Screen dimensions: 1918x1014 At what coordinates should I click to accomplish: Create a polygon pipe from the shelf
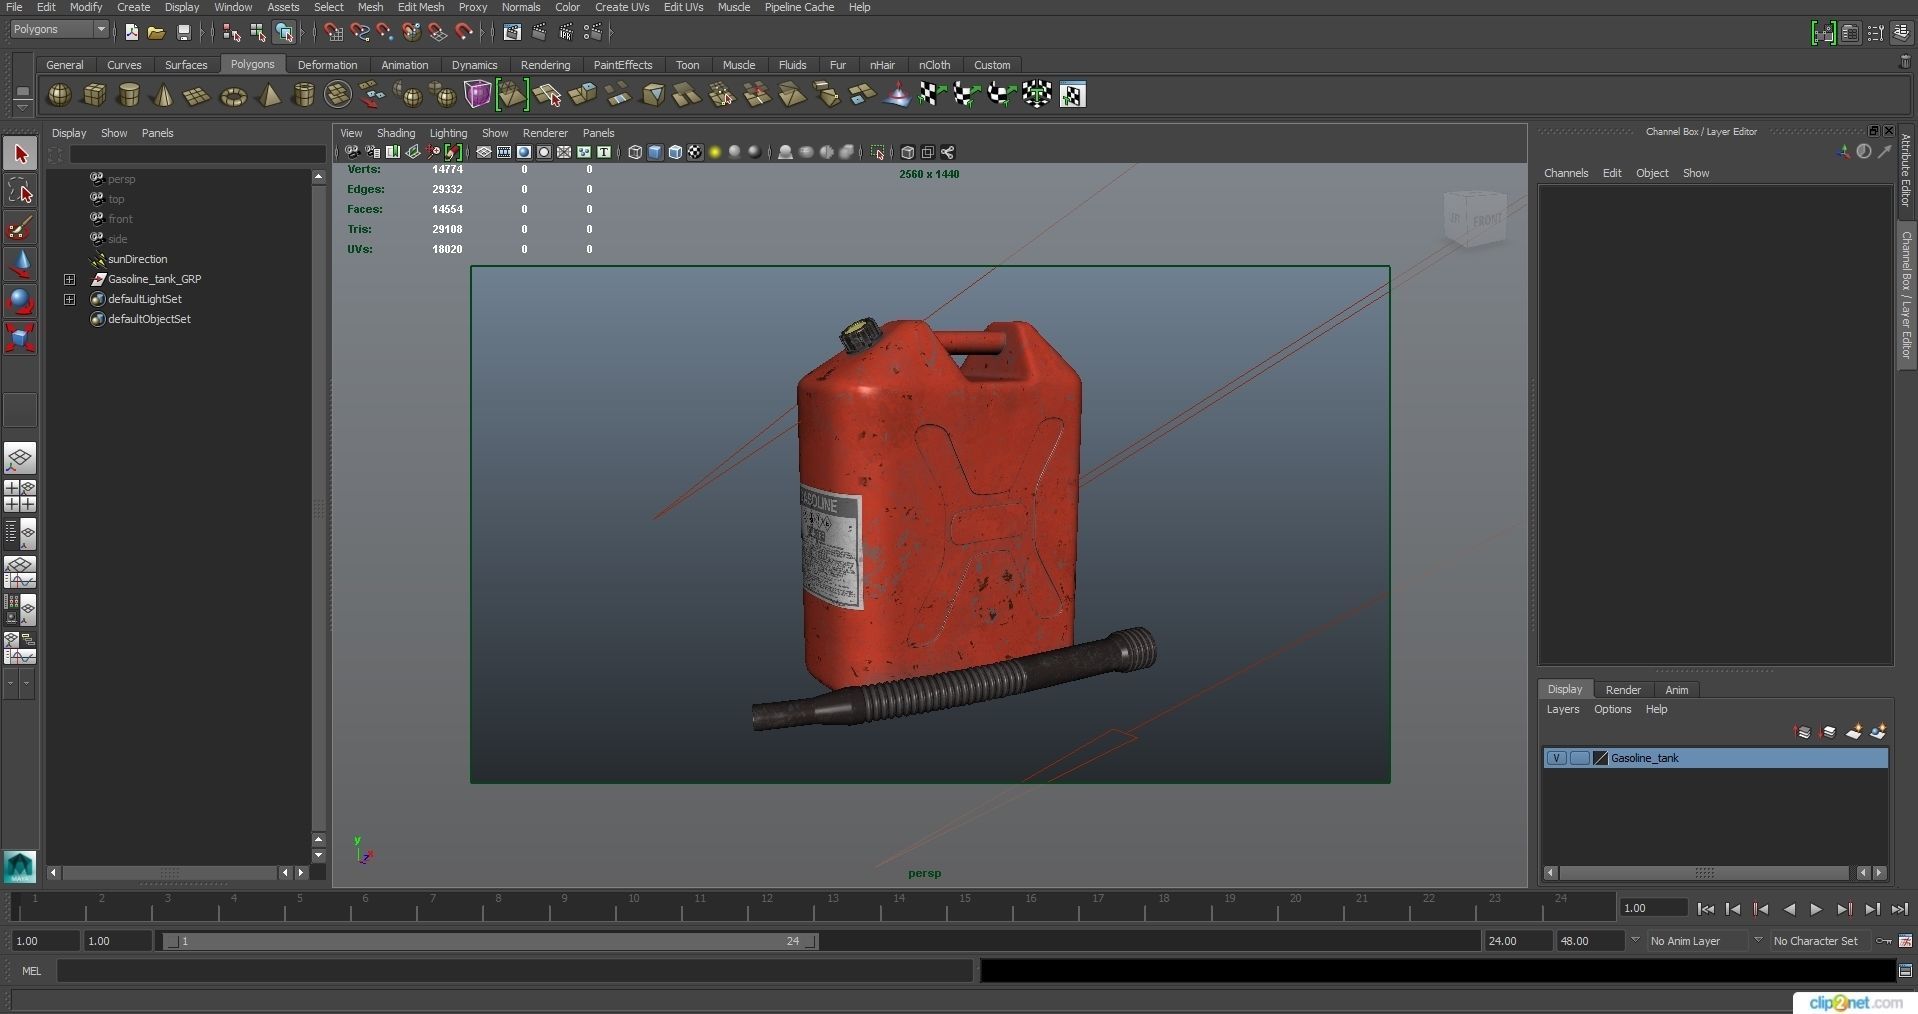point(303,95)
